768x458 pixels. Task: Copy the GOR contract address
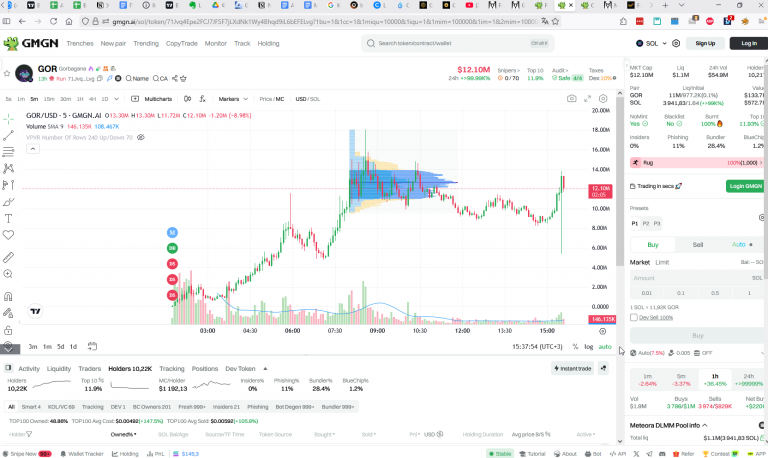100,78
